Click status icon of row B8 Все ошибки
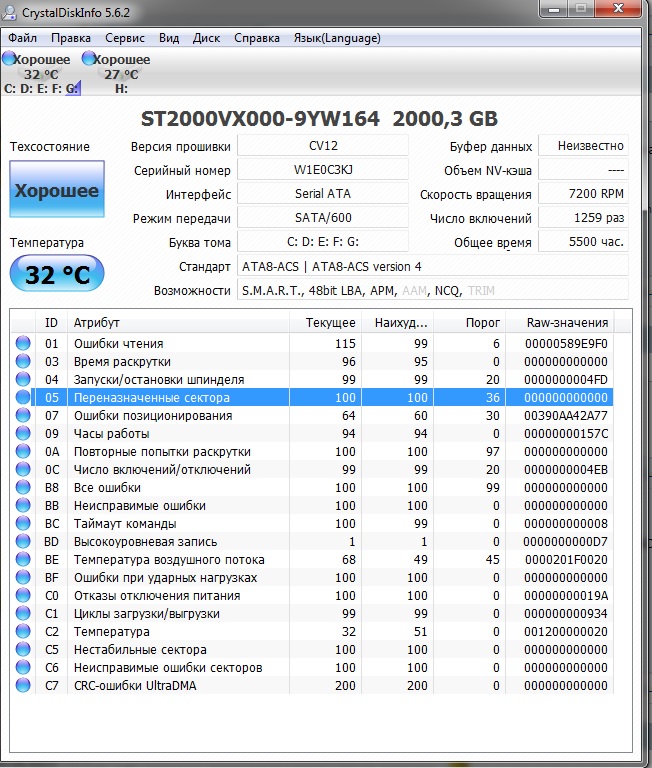 (23, 487)
